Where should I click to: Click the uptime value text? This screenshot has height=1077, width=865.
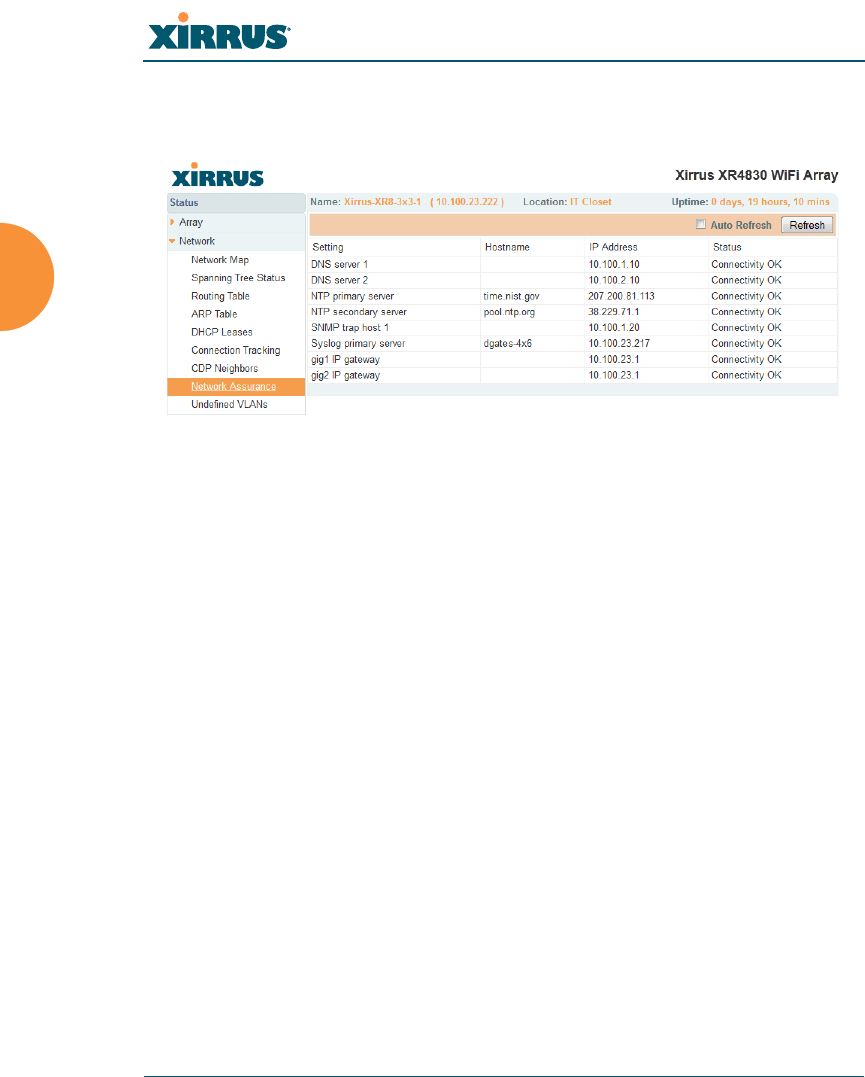[770, 202]
